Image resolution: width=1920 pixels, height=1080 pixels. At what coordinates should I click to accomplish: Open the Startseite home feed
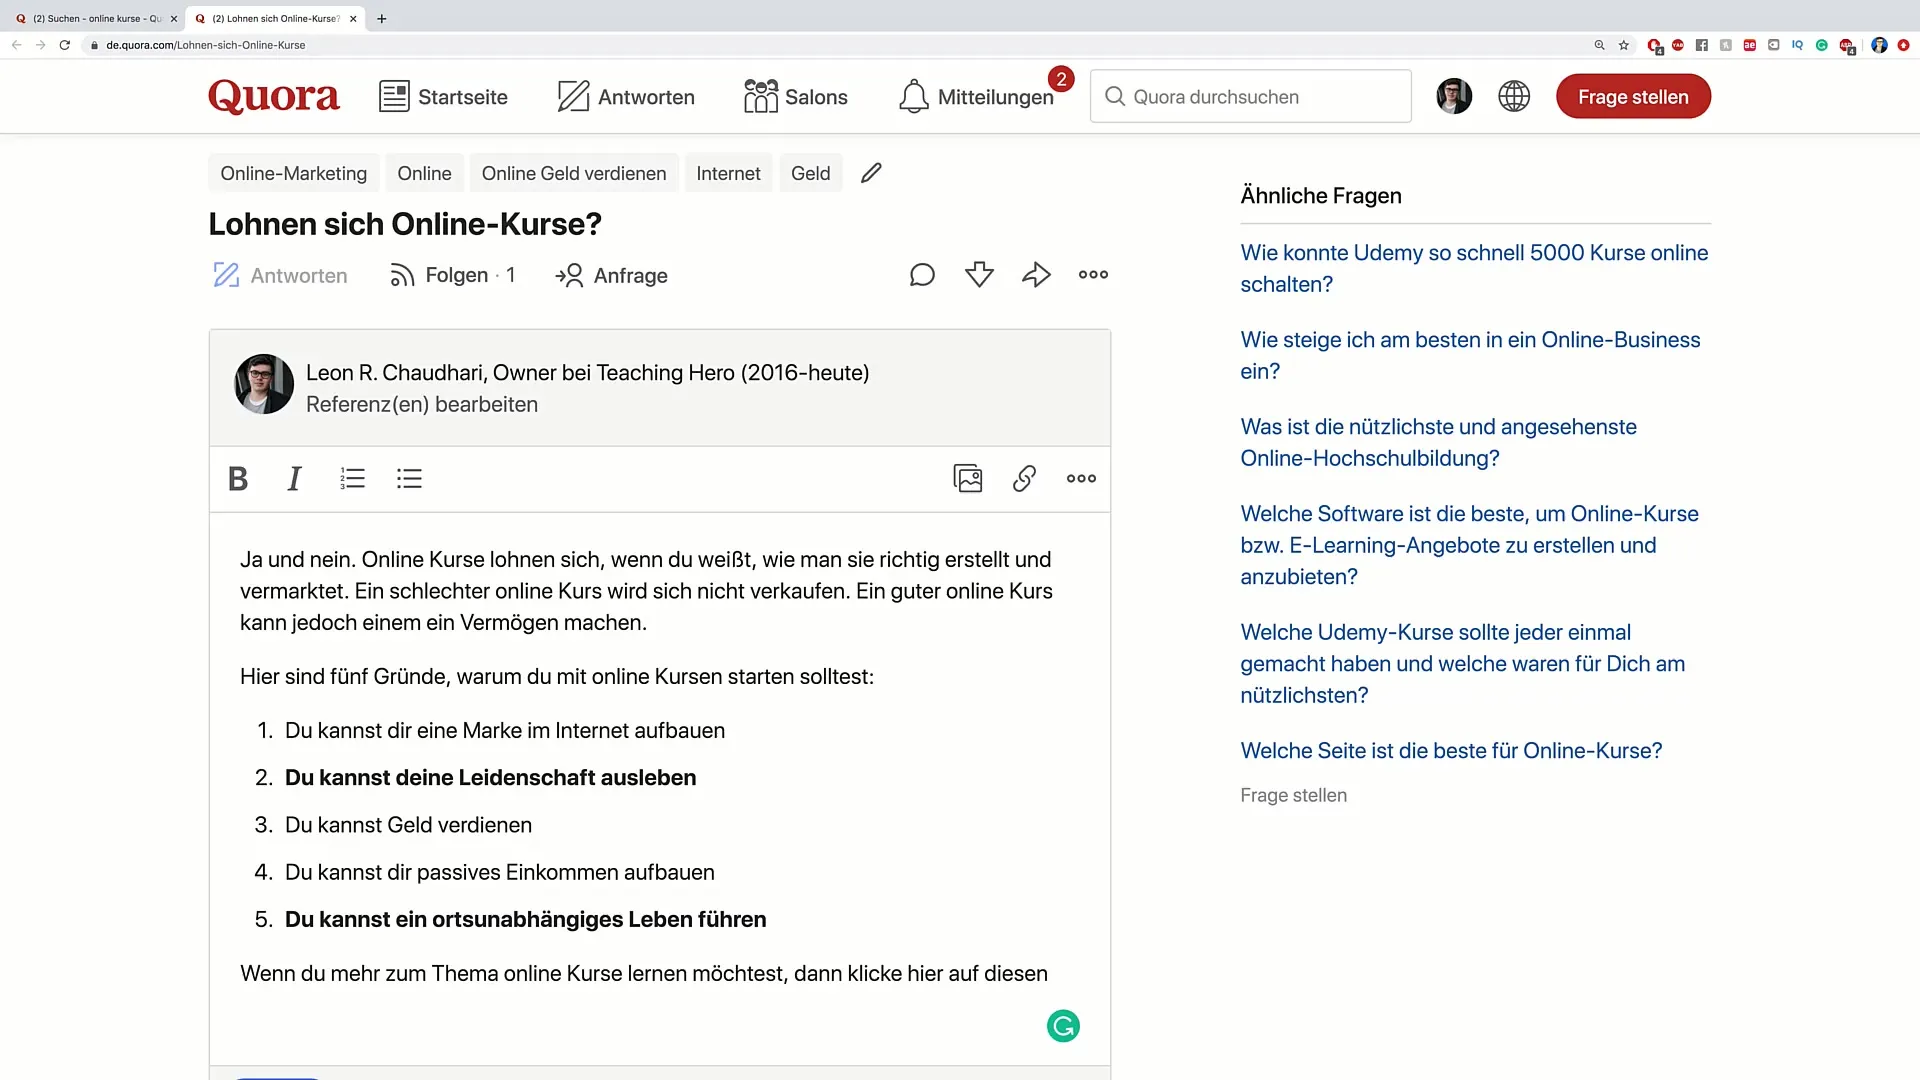click(443, 97)
